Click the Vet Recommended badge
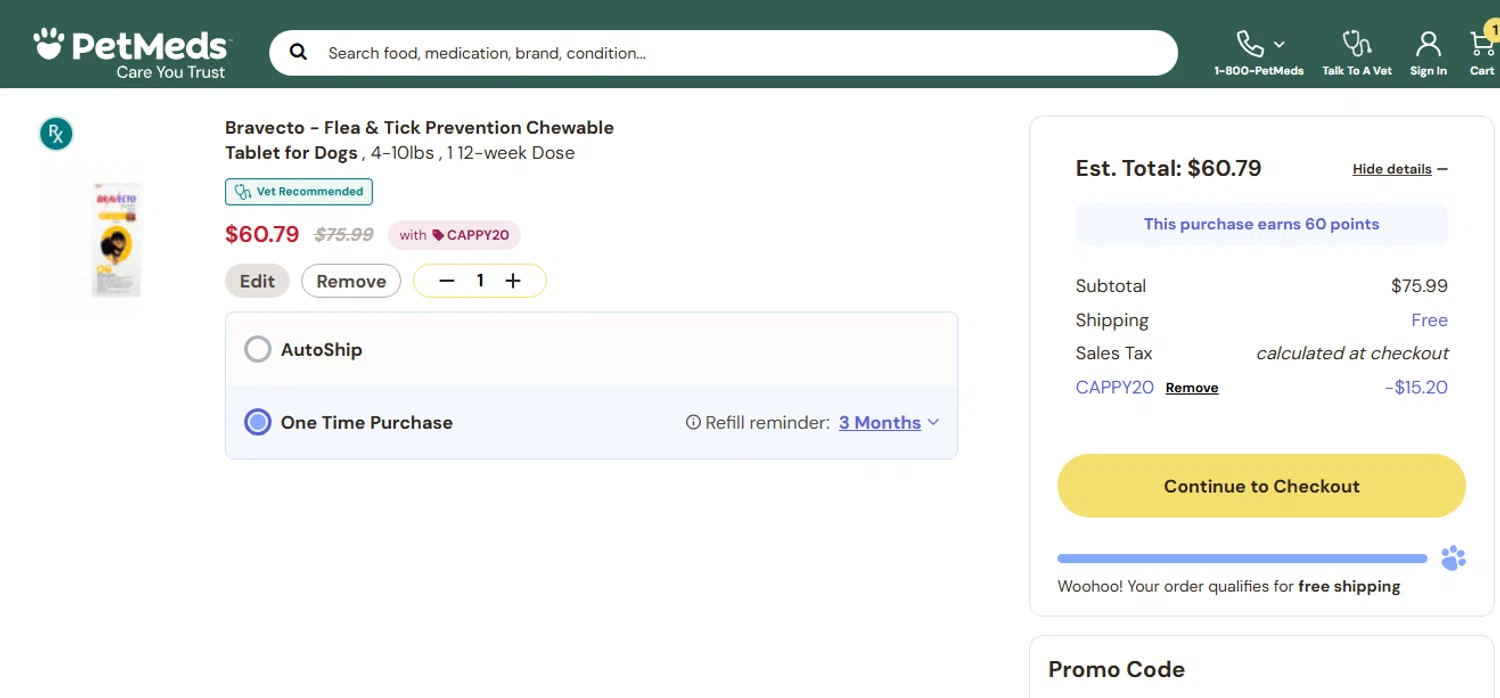This screenshot has width=1500, height=698. (x=299, y=191)
